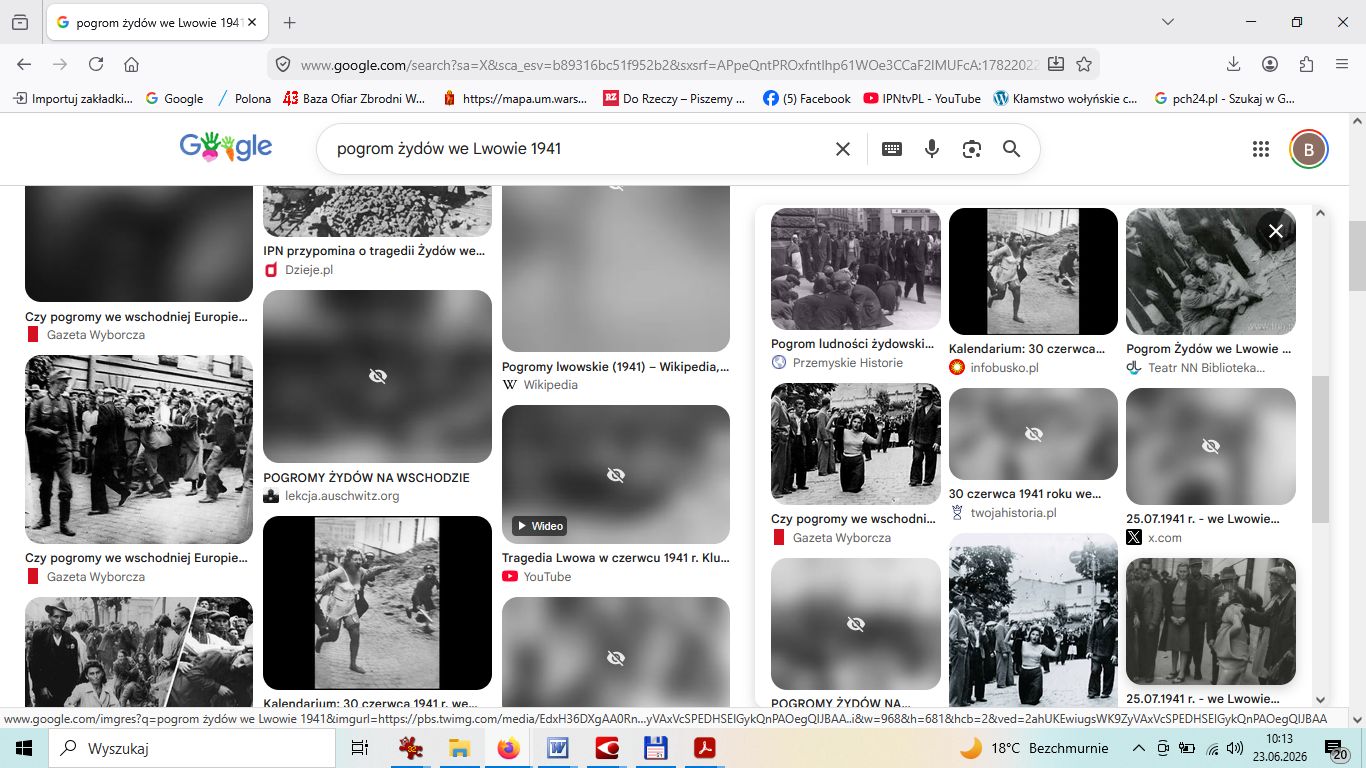Go back to the previous page
The image size is (1366, 768).
coord(24,64)
